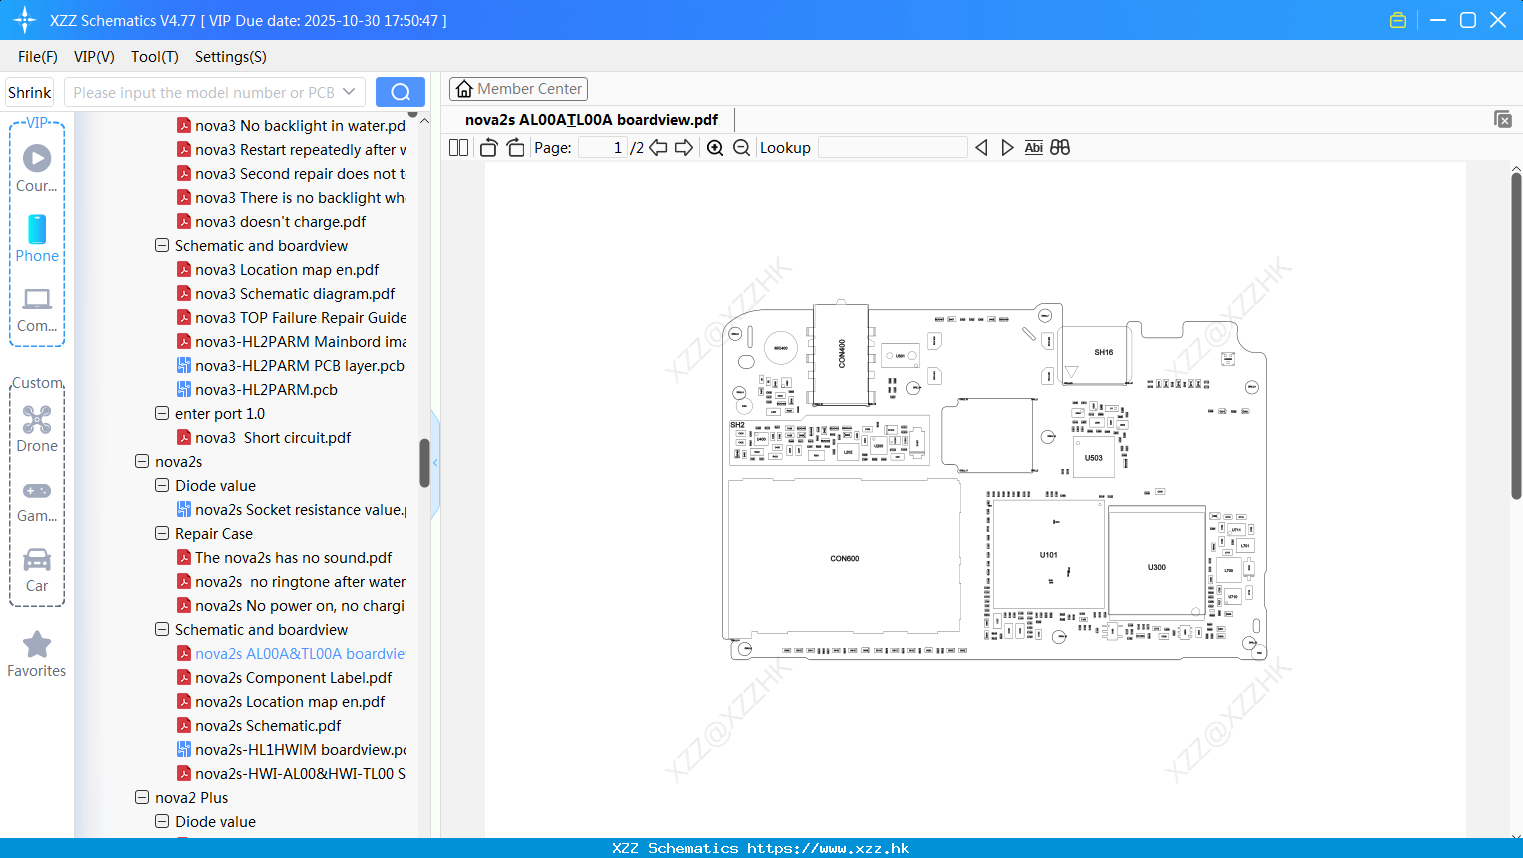Open nova3 doesn't charge.pdf
Viewport: 1523px width, 858px height.
[272, 221]
